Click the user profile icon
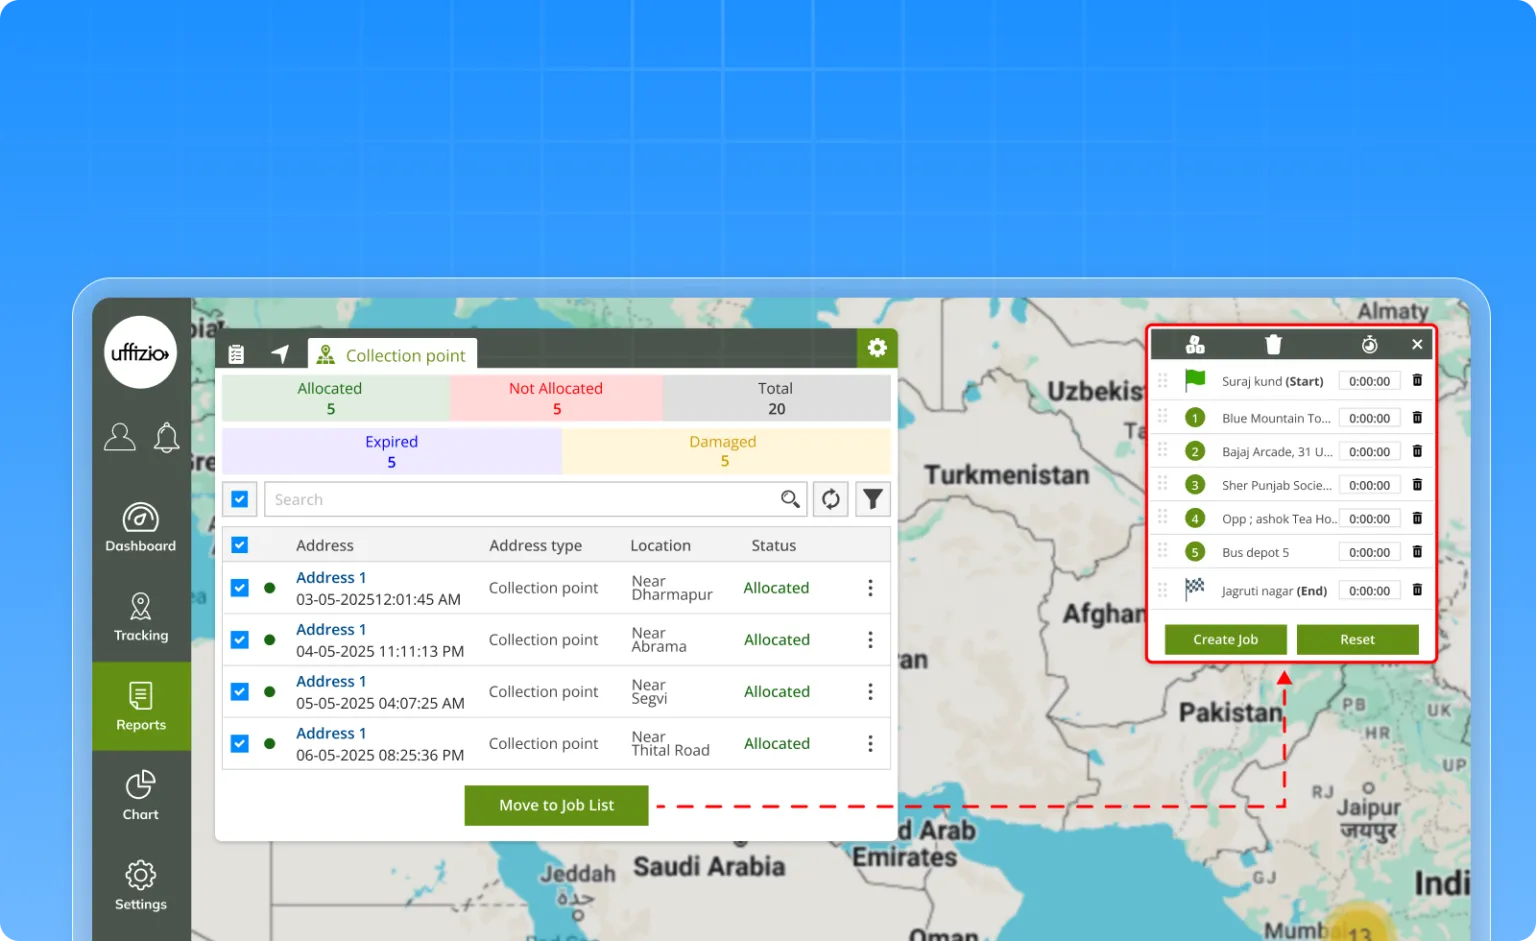 pos(120,437)
